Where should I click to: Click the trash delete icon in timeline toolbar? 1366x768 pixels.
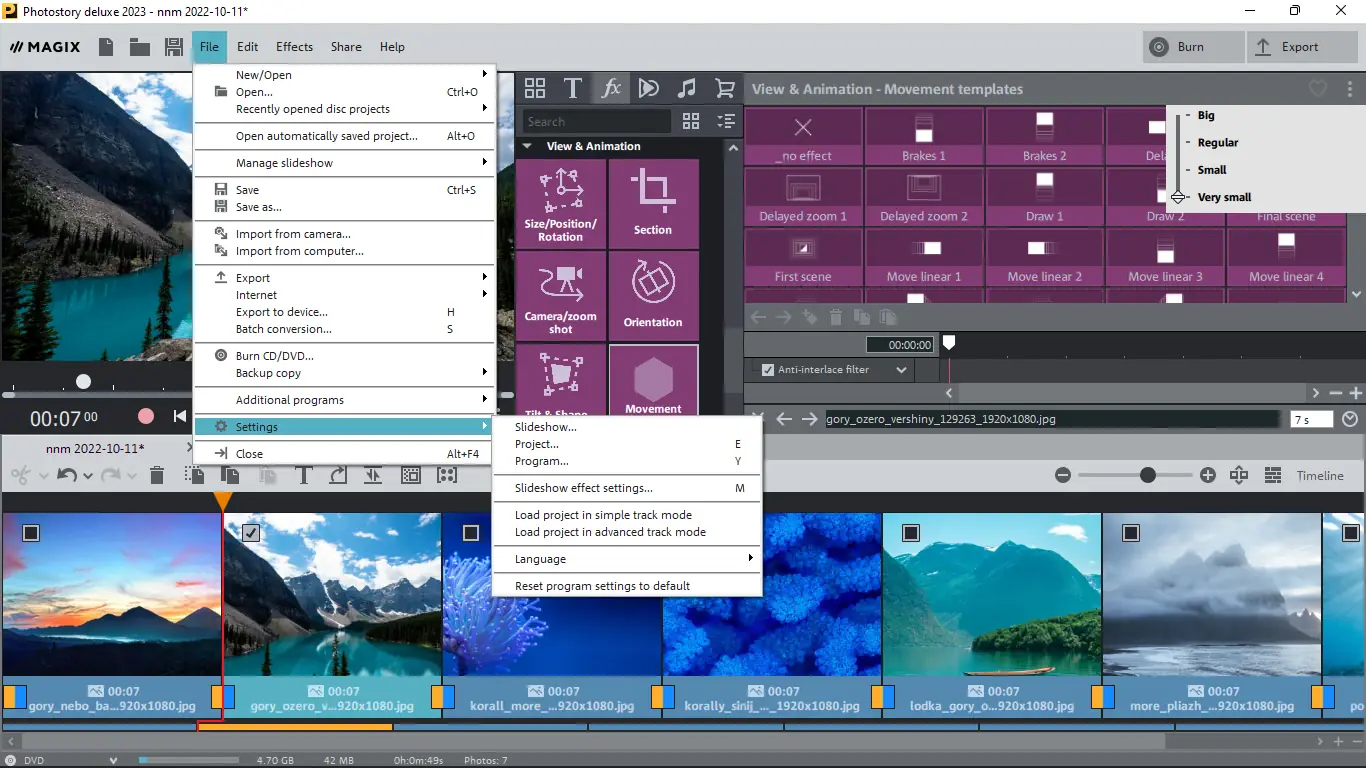pyautogui.click(x=157, y=476)
